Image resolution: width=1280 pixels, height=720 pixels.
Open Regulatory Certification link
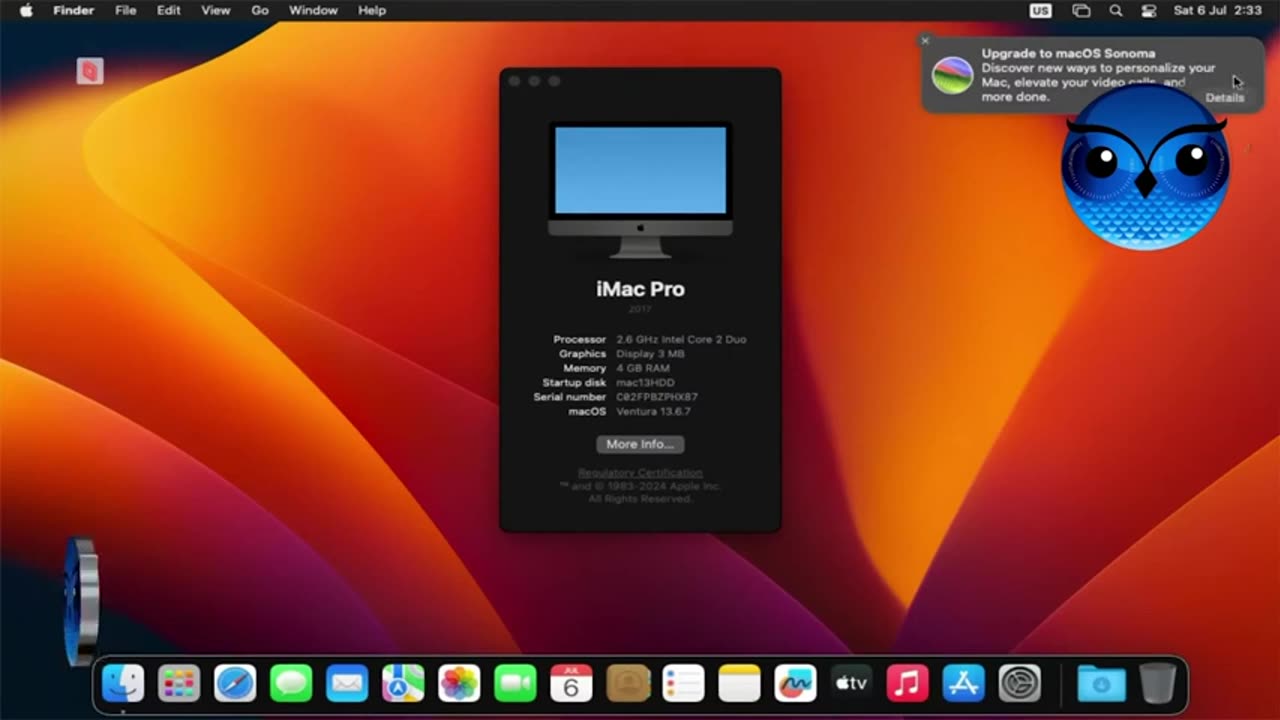(640, 473)
